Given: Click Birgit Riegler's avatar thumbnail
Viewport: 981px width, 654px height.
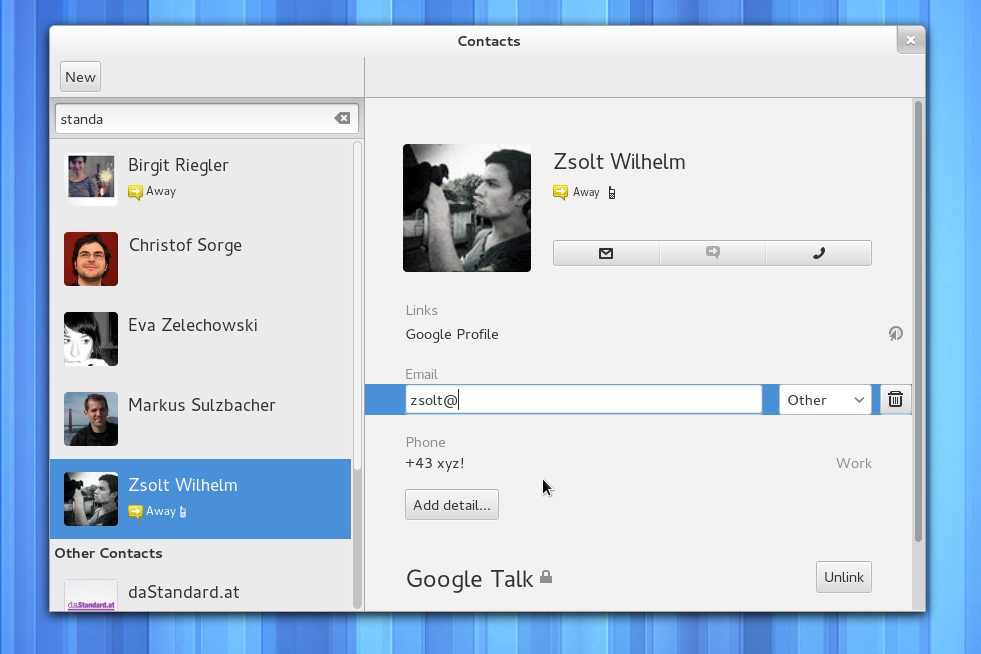Looking at the screenshot, I should pos(91,178).
